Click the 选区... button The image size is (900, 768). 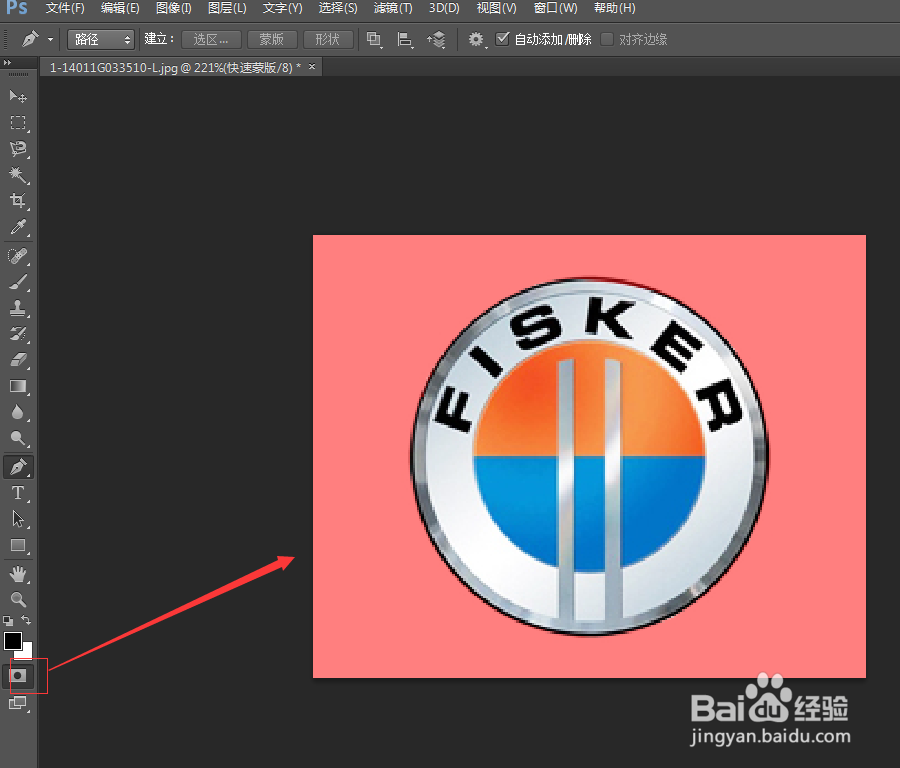coord(211,40)
